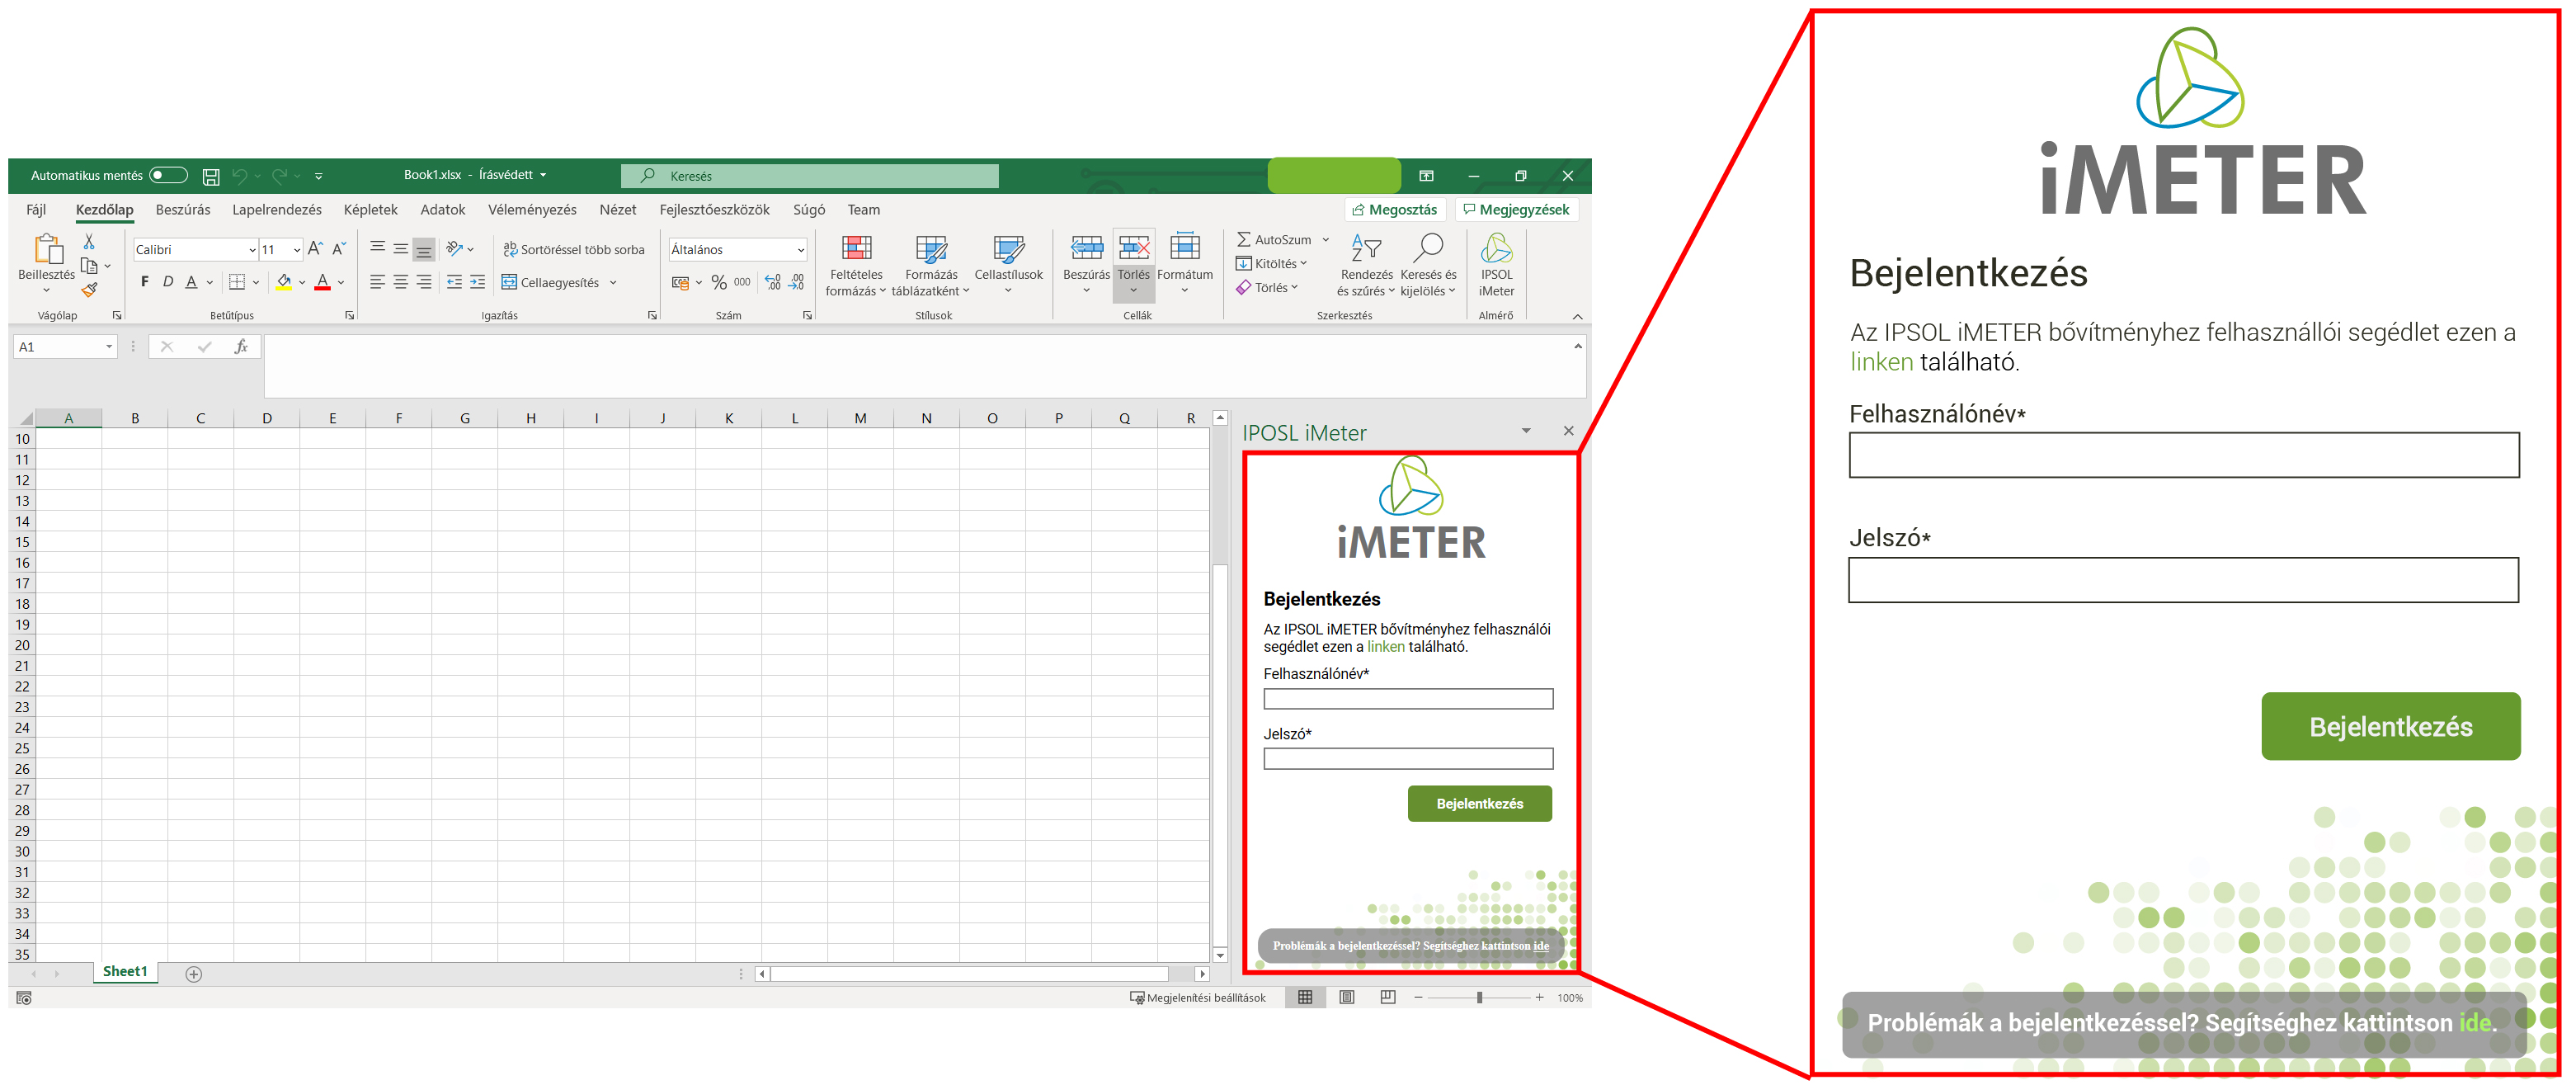The image size is (2576, 1085).
Task: Click the format painter brush icon
Action: (89, 289)
